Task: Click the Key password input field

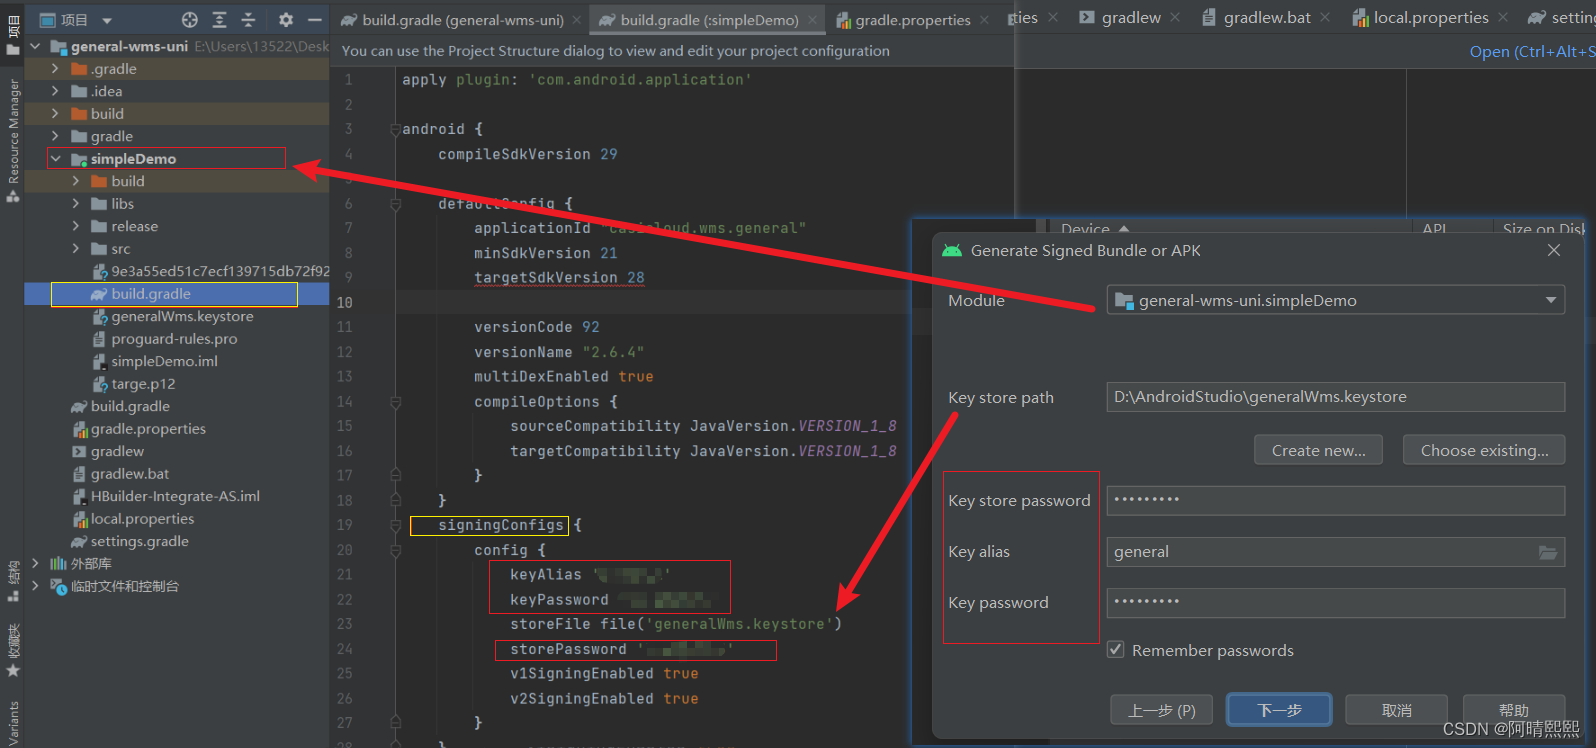Action: click(1336, 603)
